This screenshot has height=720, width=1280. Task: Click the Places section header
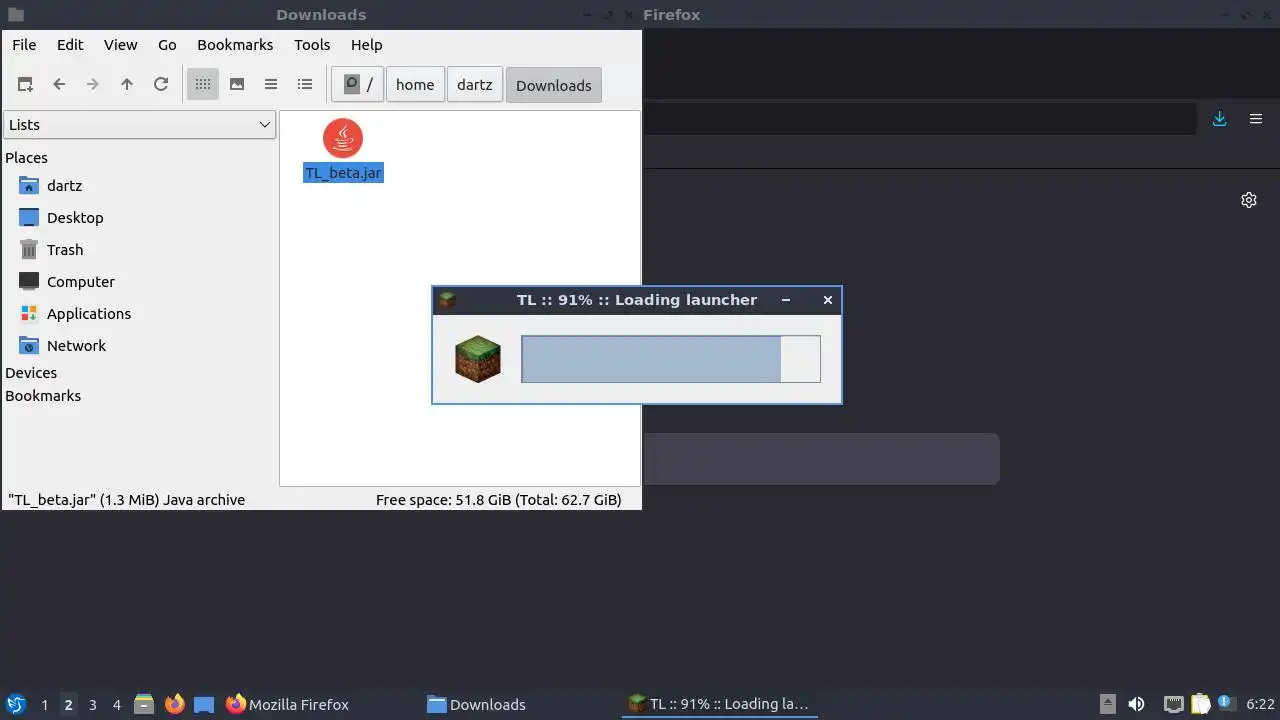26,158
